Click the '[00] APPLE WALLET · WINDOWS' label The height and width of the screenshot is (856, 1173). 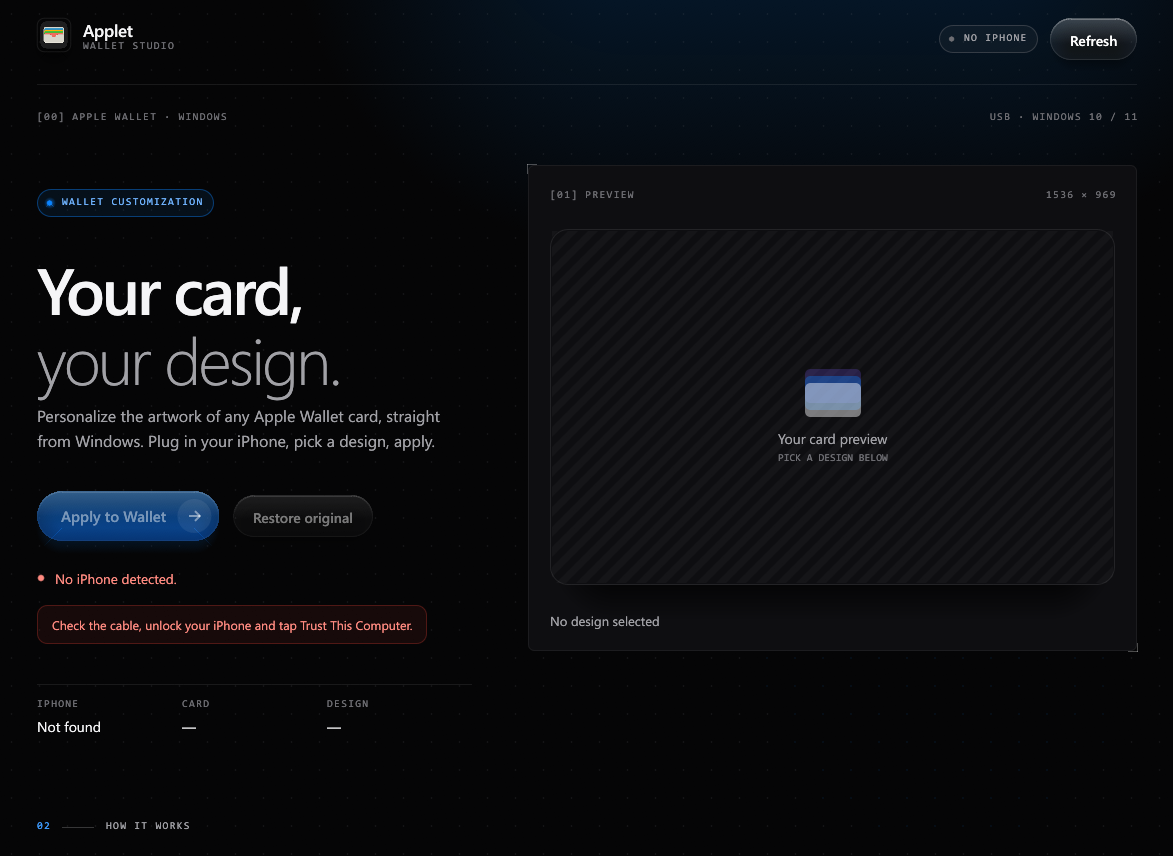tap(132, 117)
